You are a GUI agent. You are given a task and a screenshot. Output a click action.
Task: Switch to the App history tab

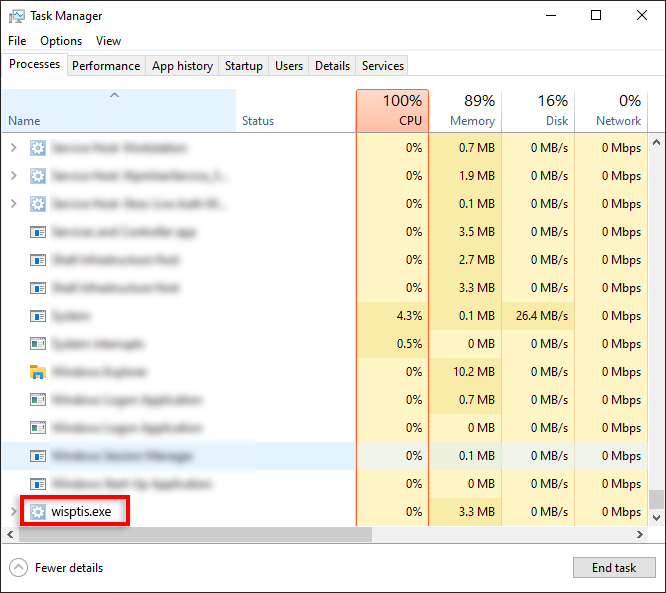click(182, 66)
